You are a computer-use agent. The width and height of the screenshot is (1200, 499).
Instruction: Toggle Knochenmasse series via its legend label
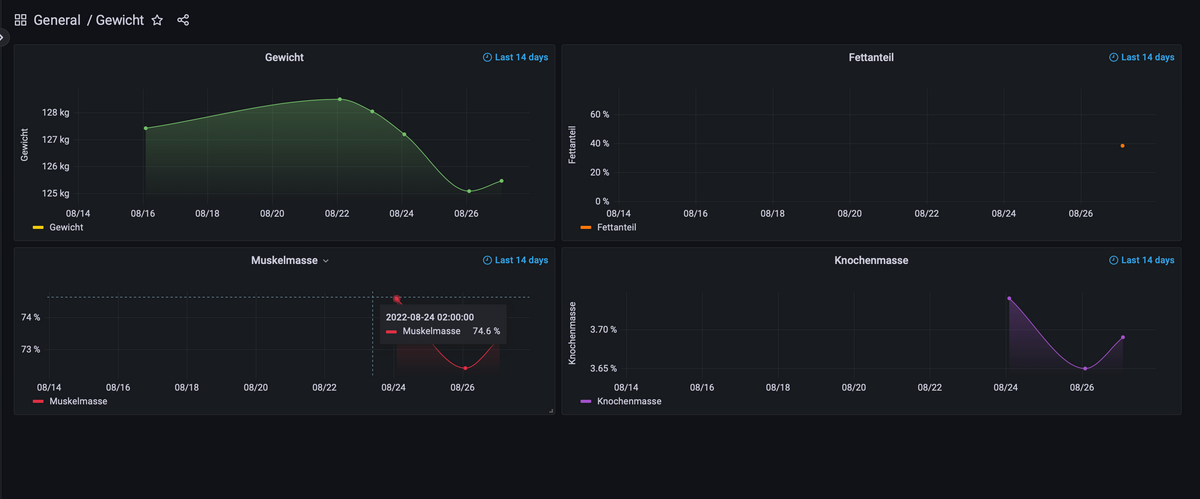click(629, 401)
